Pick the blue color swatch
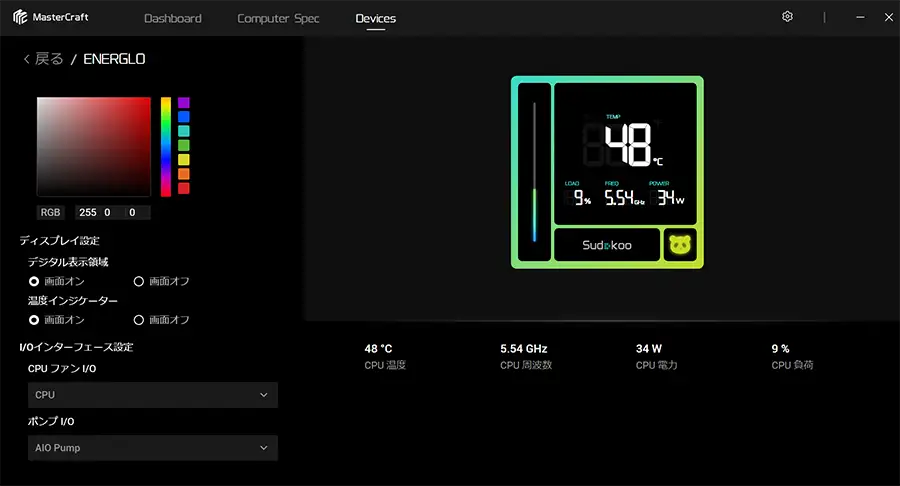This screenshot has height=486, width=900. tap(184, 117)
